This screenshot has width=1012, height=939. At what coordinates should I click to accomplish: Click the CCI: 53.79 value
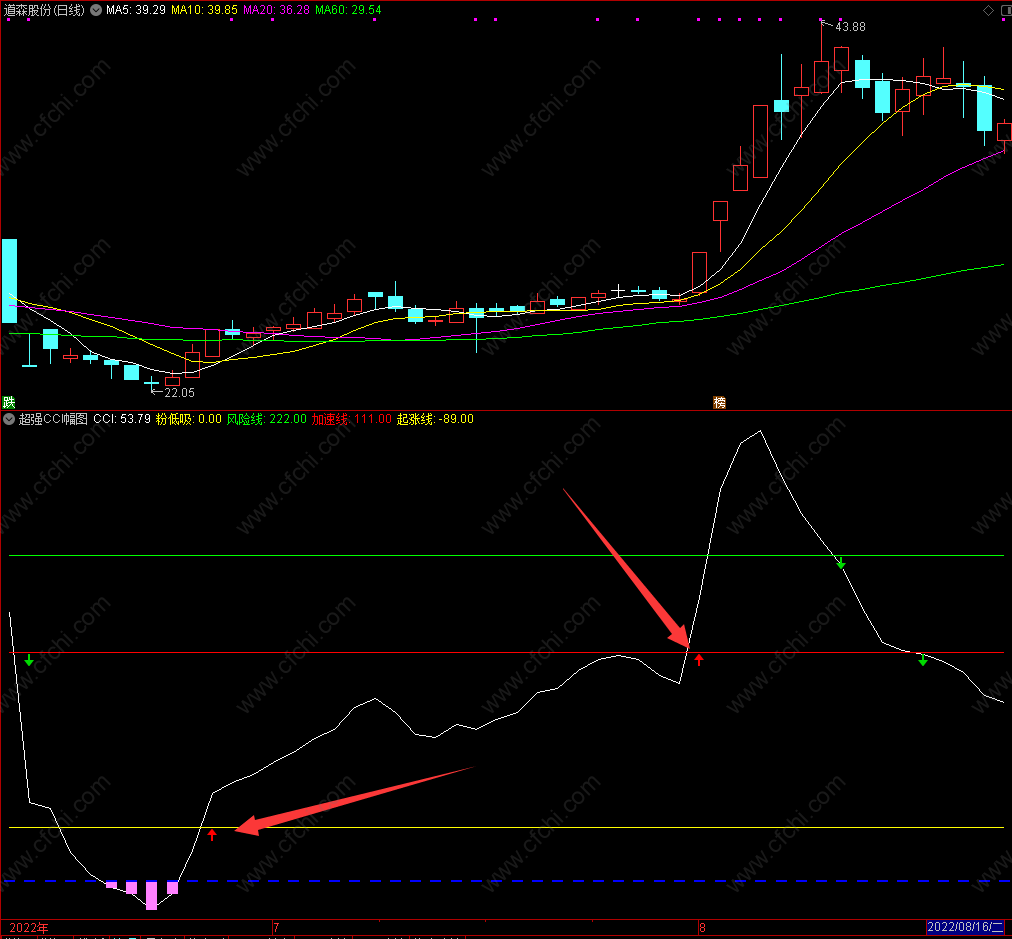click(x=122, y=419)
